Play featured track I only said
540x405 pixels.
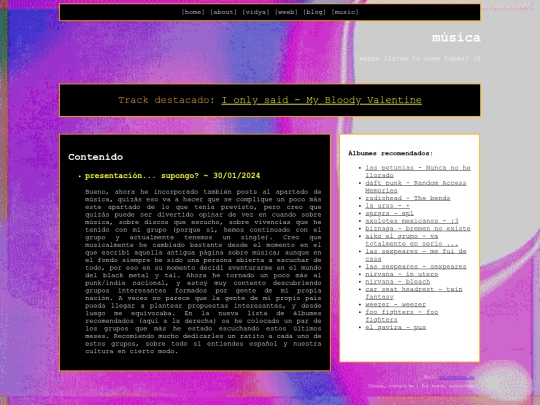[321, 100]
